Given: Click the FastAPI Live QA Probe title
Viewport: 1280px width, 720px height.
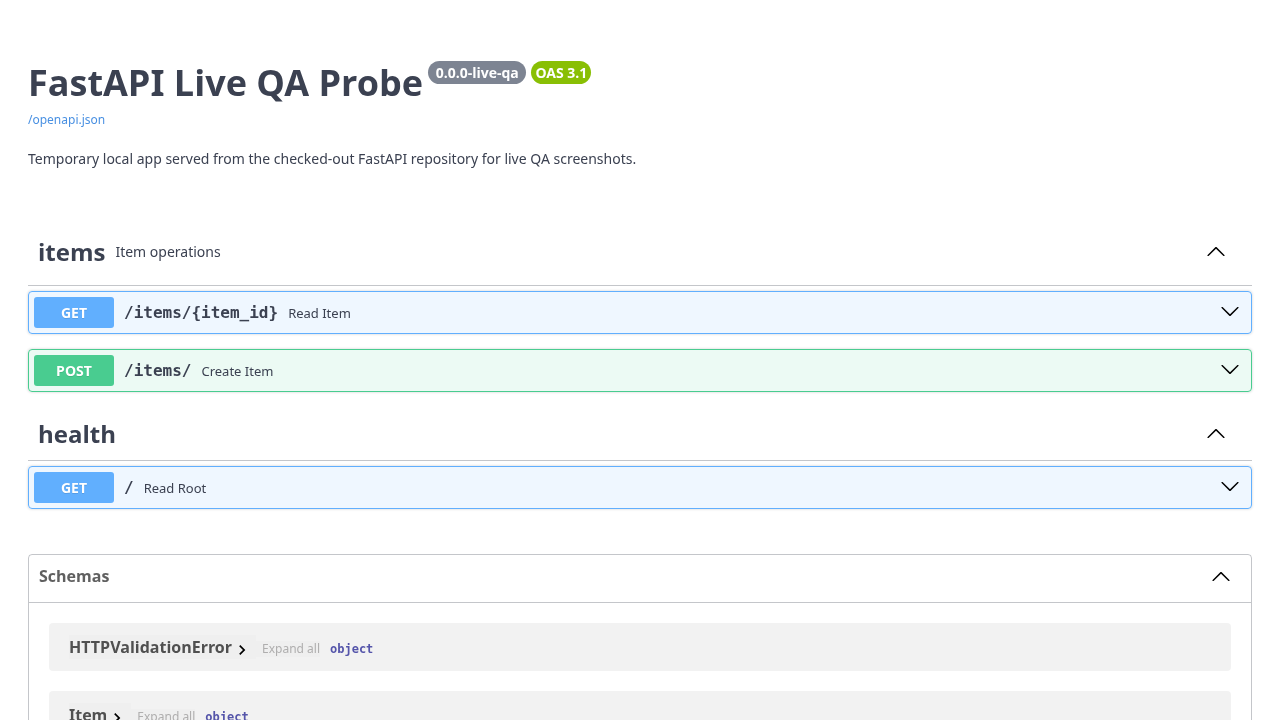Looking at the screenshot, I should click(225, 83).
